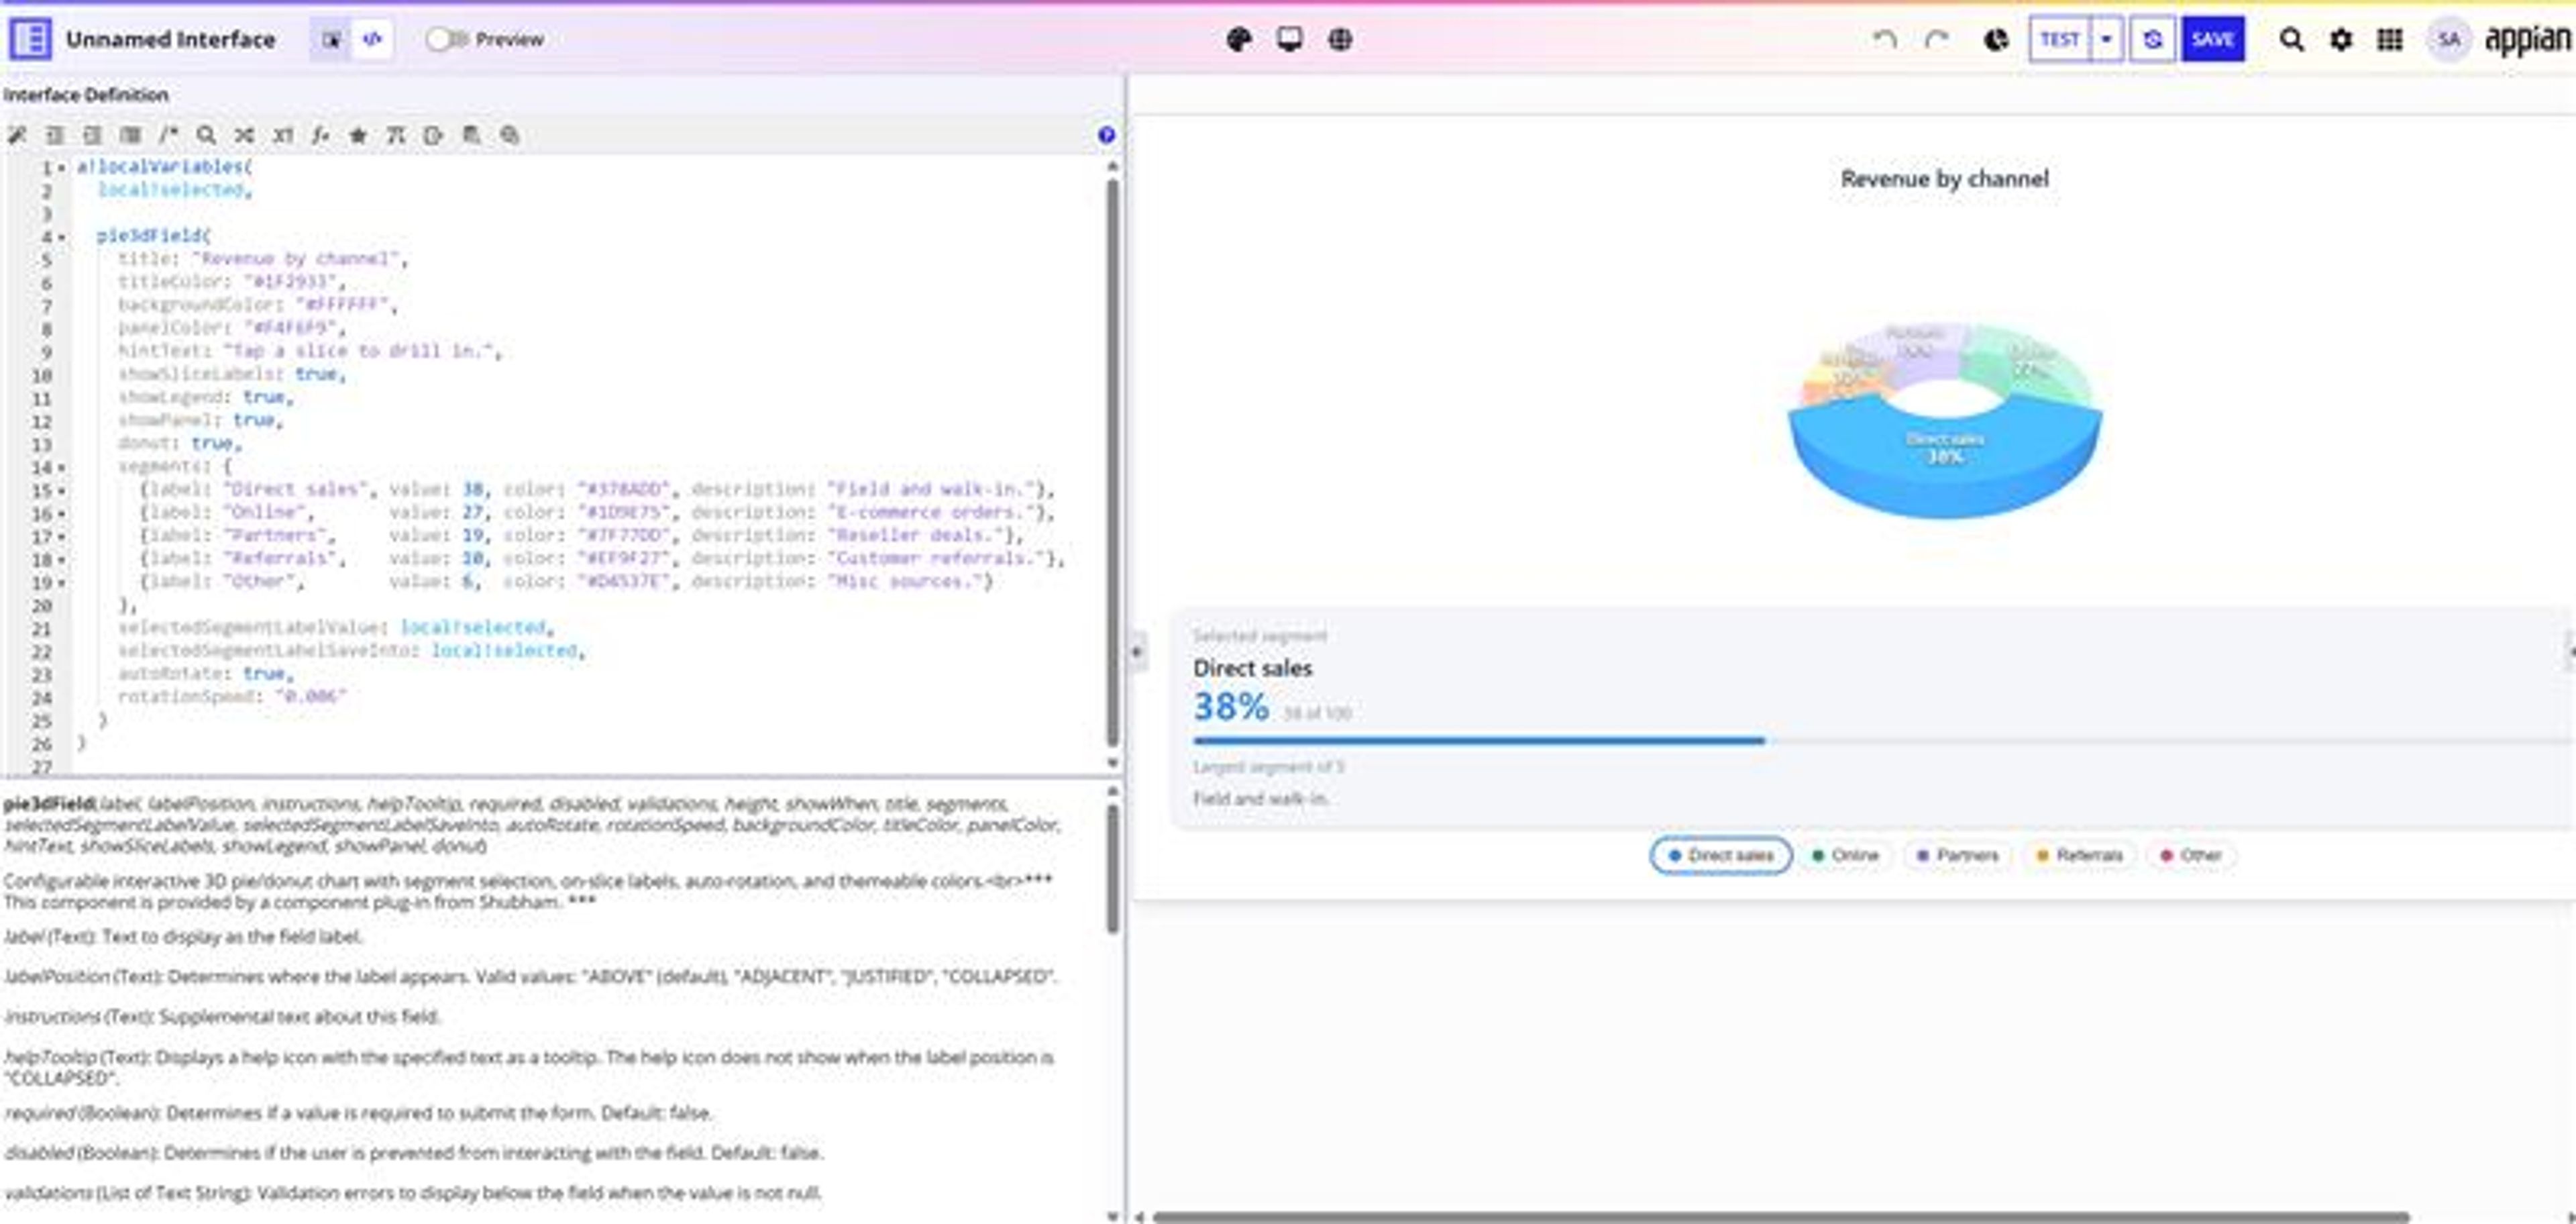The height and width of the screenshot is (1224, 2576).
Task: Collapse code fold at line 15
Action: tap(62, 491)
